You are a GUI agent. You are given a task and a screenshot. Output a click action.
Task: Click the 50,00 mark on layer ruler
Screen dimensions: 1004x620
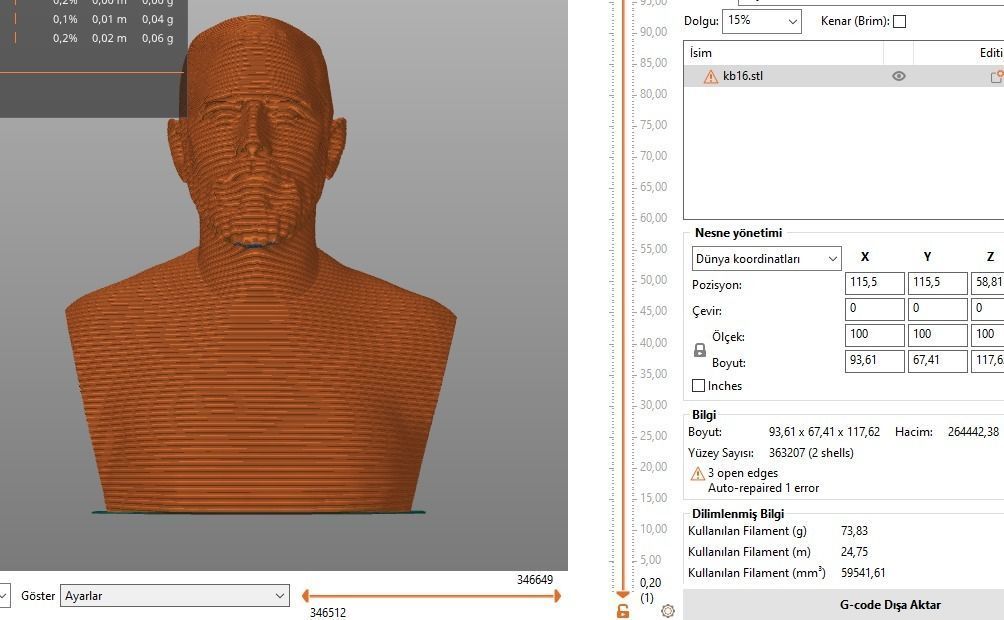coord(653,280)
